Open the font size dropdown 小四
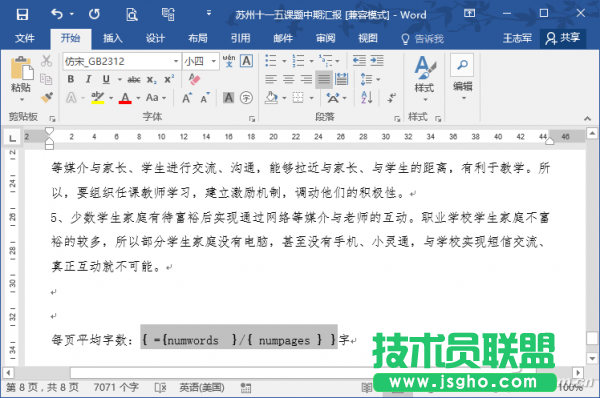Viewport: 600px width, 398px height. [x=214, y=61]
